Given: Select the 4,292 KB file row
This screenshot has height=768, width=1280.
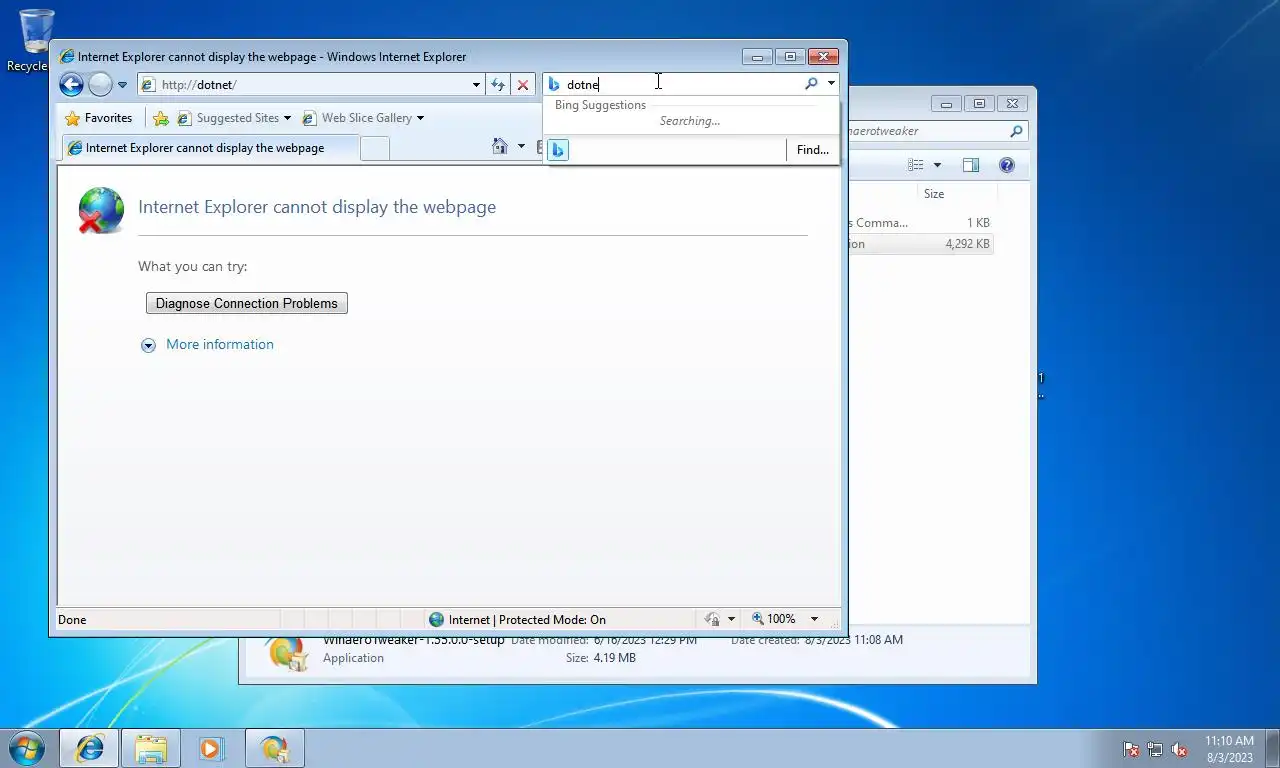Looking at the screenshot, I should point(920,244).
